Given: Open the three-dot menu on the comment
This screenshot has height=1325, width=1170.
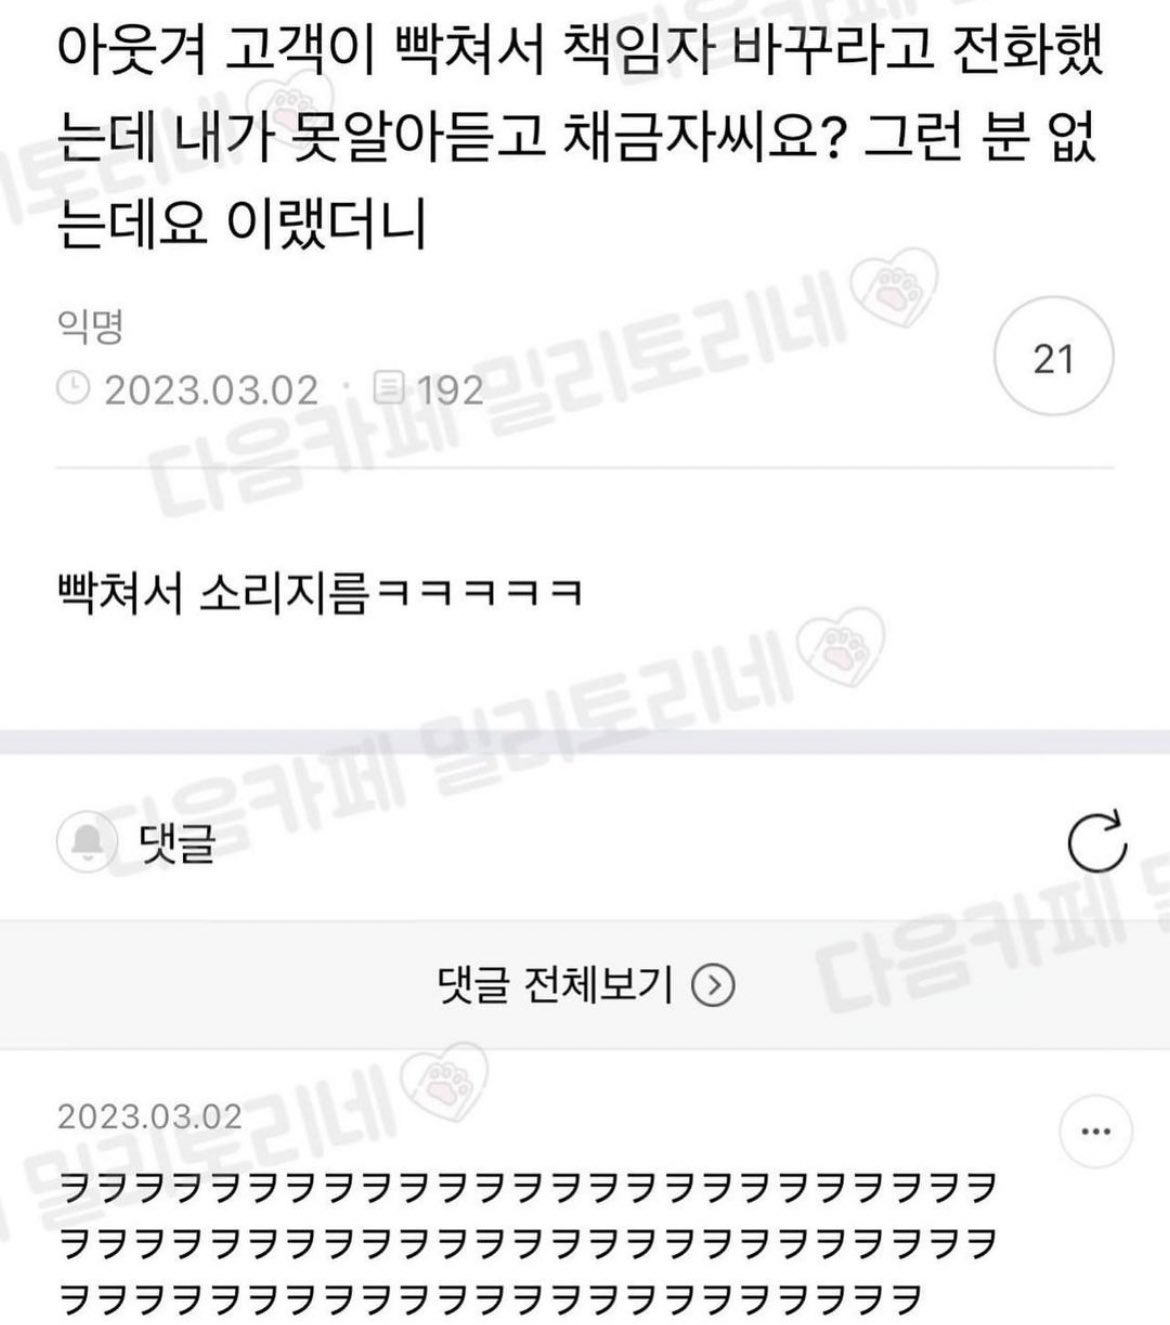Looking at the screenshot, I should coord(1096,1132).
